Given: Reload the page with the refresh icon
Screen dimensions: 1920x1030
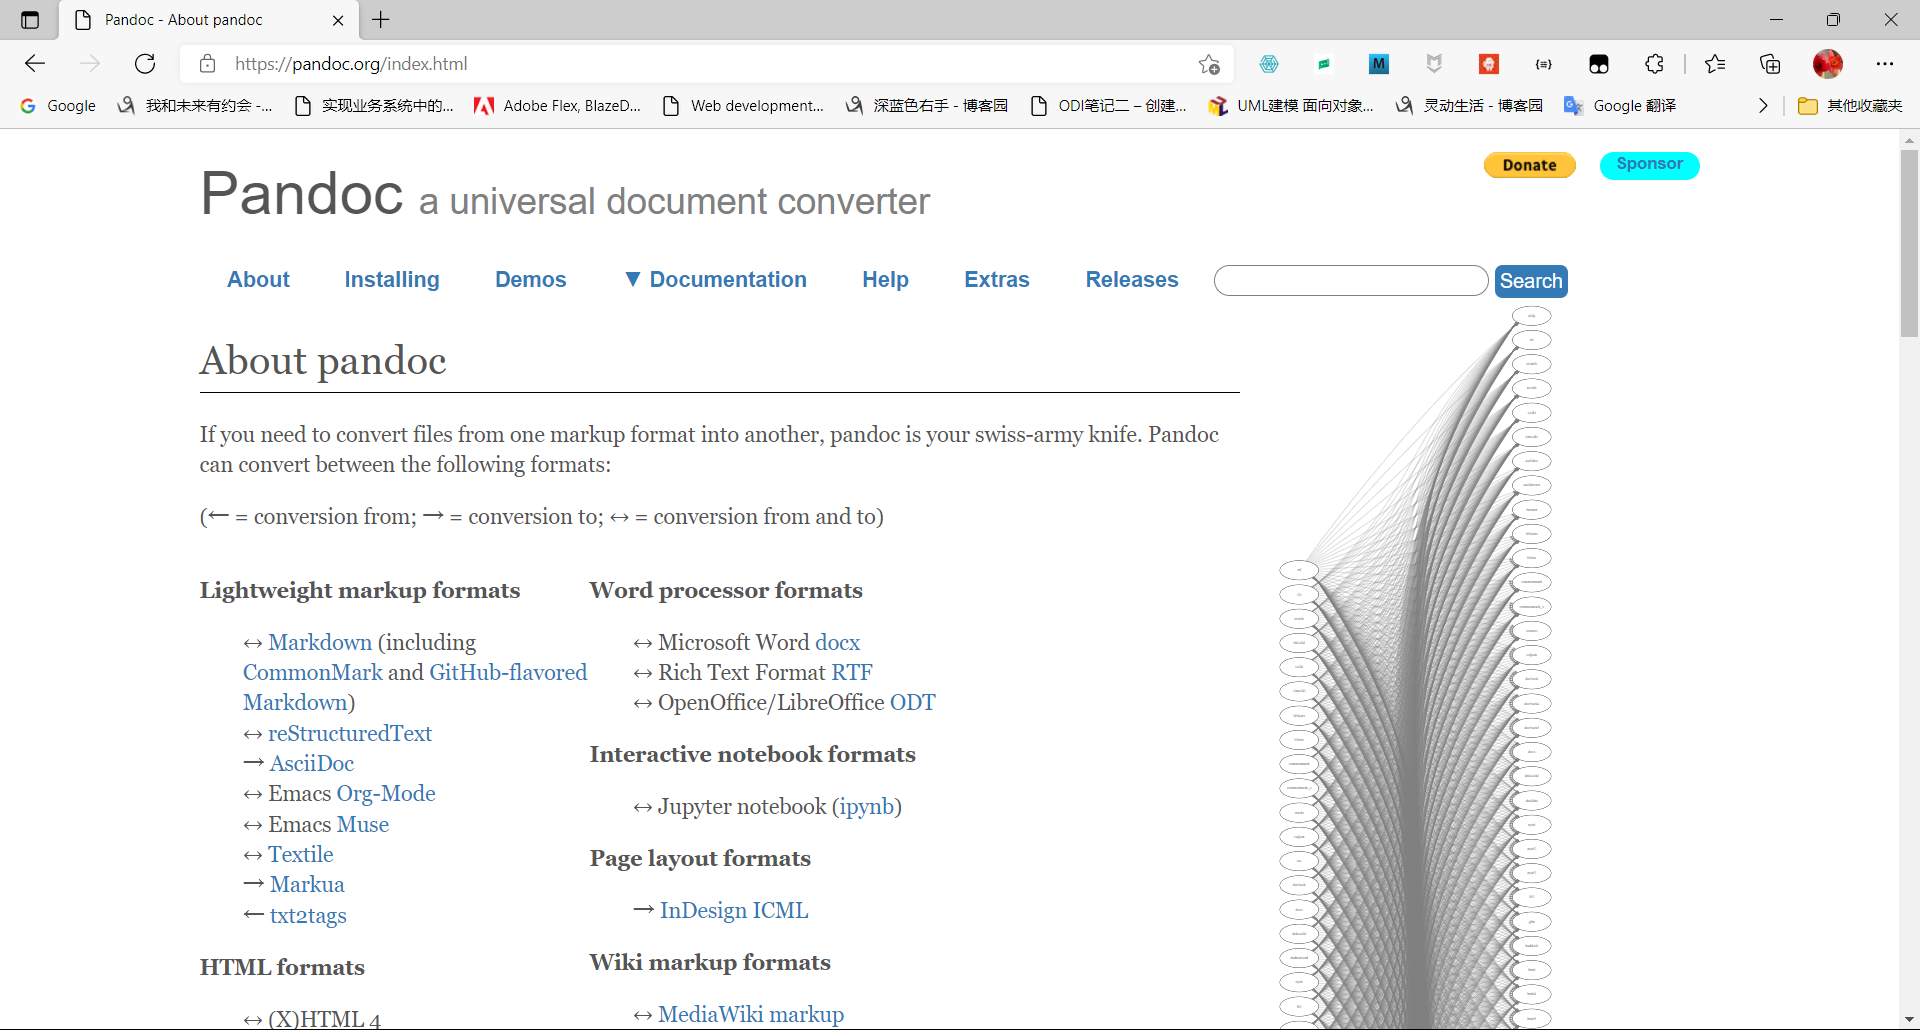Looking at the screenshot, I should click(x=145, y=64).
